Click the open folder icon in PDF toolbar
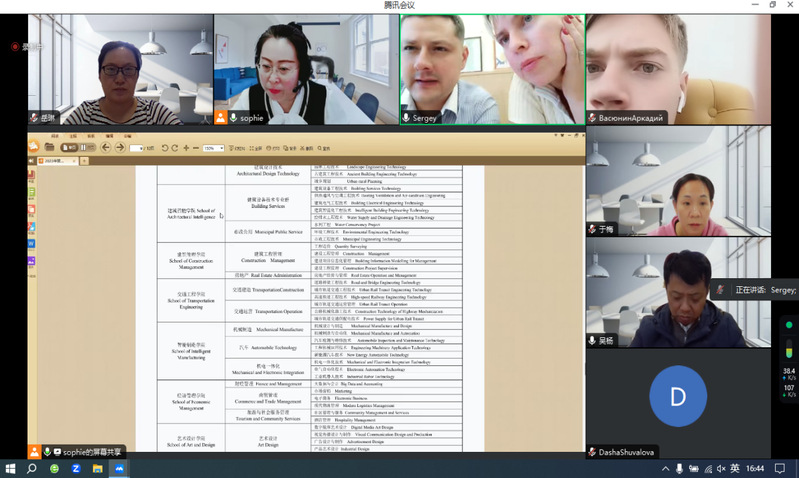Screen dimensions: 799x478 pyautogui.click(x=49, y=147)
